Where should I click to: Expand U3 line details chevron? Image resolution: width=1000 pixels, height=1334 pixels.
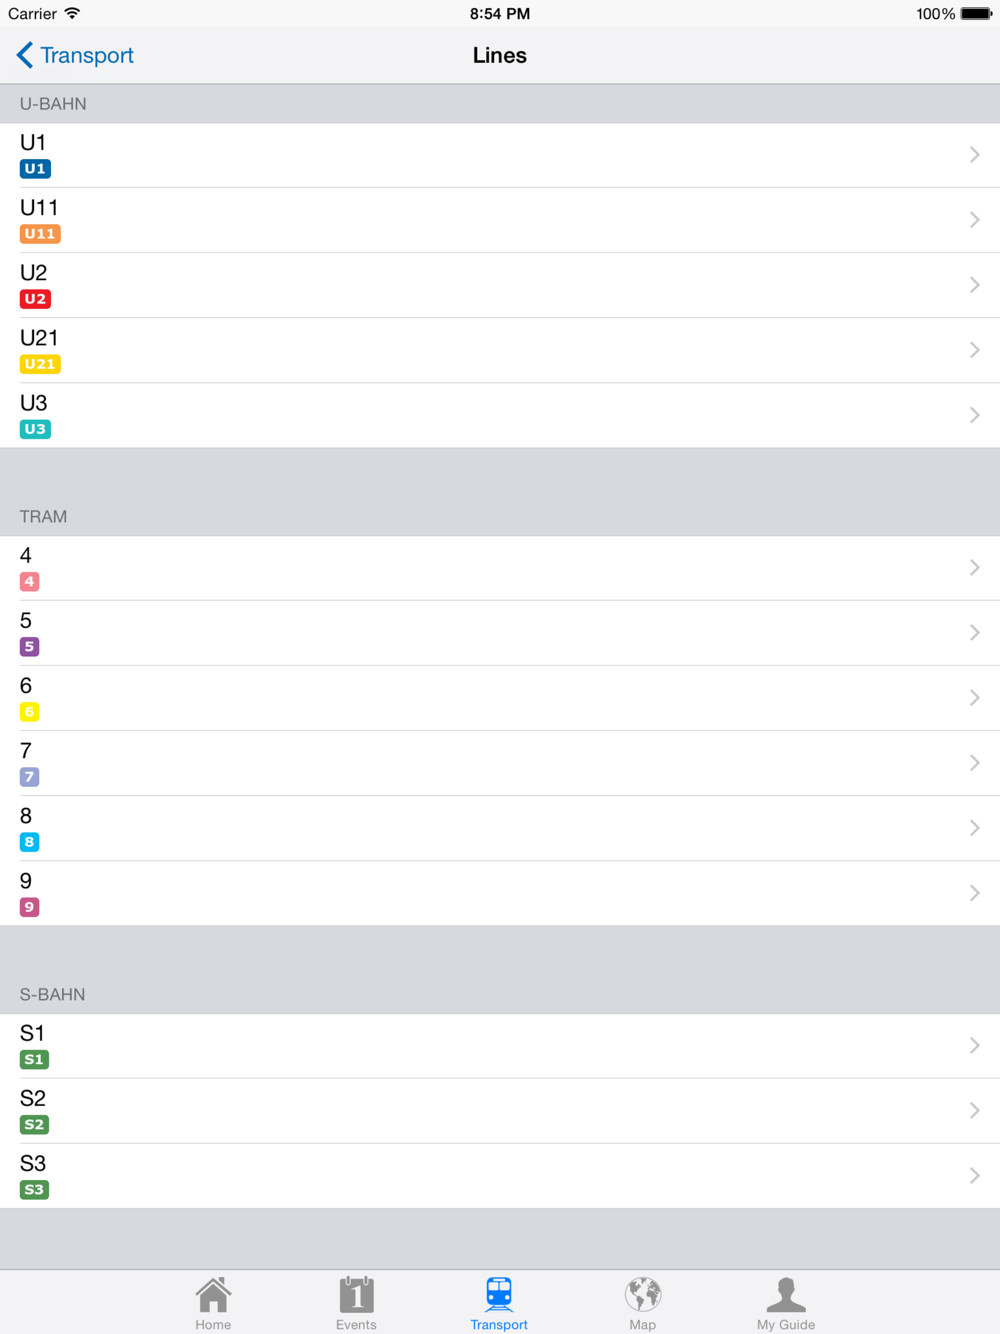[x=974, y=415]
